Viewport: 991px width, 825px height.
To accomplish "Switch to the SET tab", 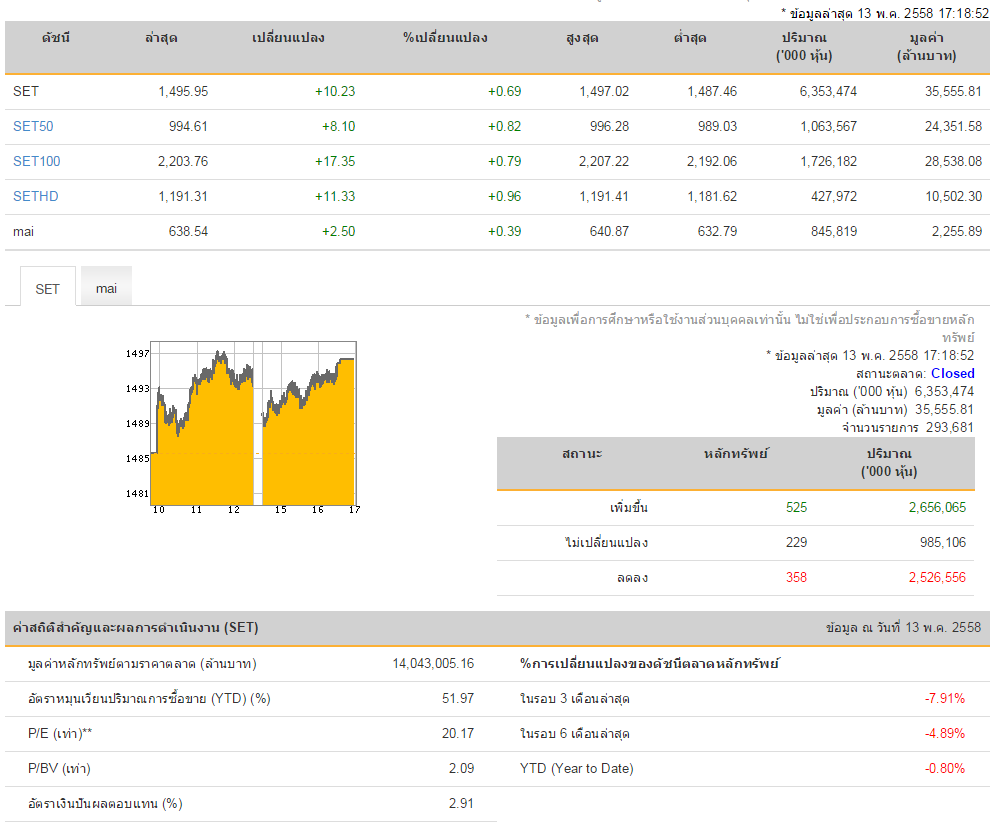I will coord(47,289).
